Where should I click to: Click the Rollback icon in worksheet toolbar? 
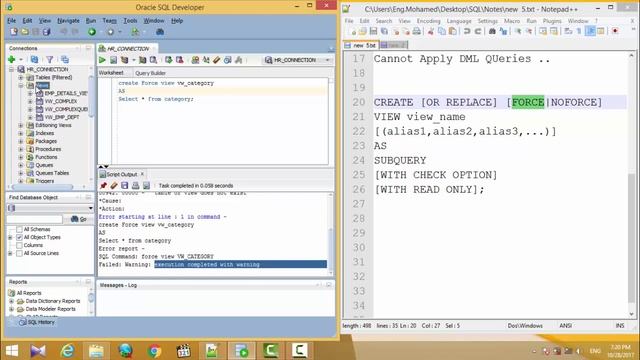coord(180,60)
